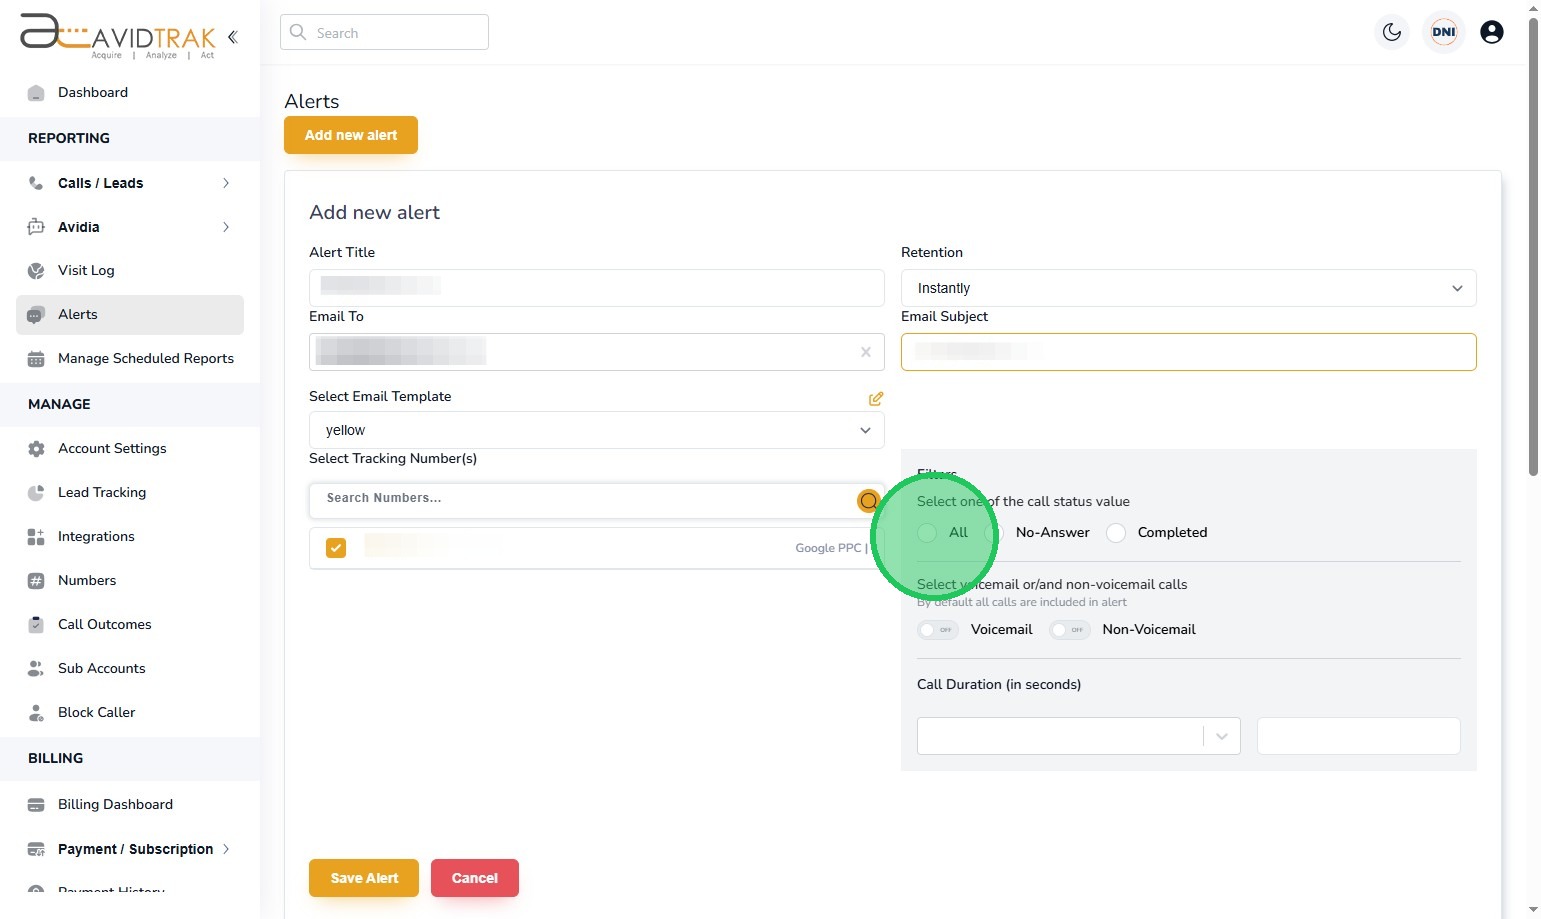Click the AvidTrak logo
Image resolution: width=1541 pixels, height=919 pixels.
118,36
